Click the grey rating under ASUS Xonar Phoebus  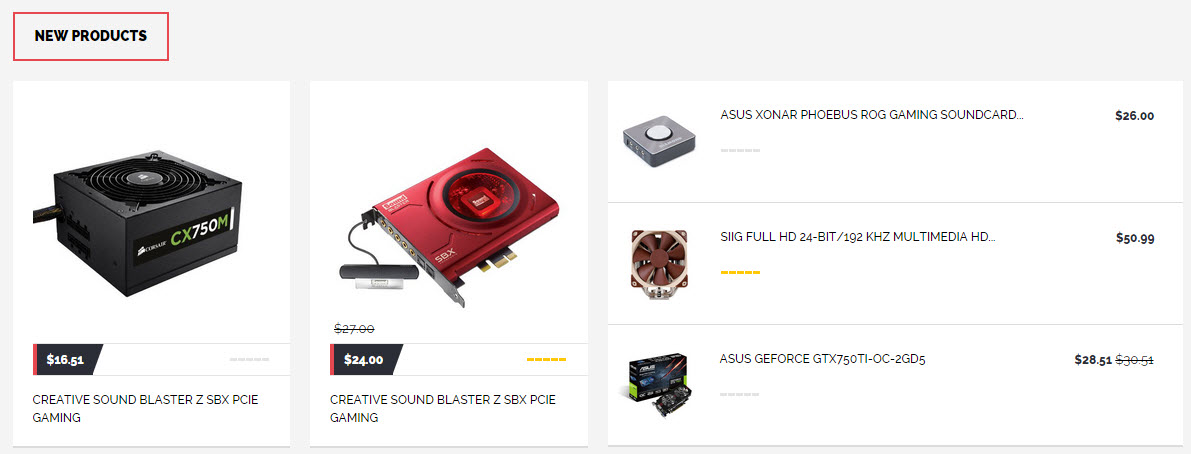tap(740, 150)
